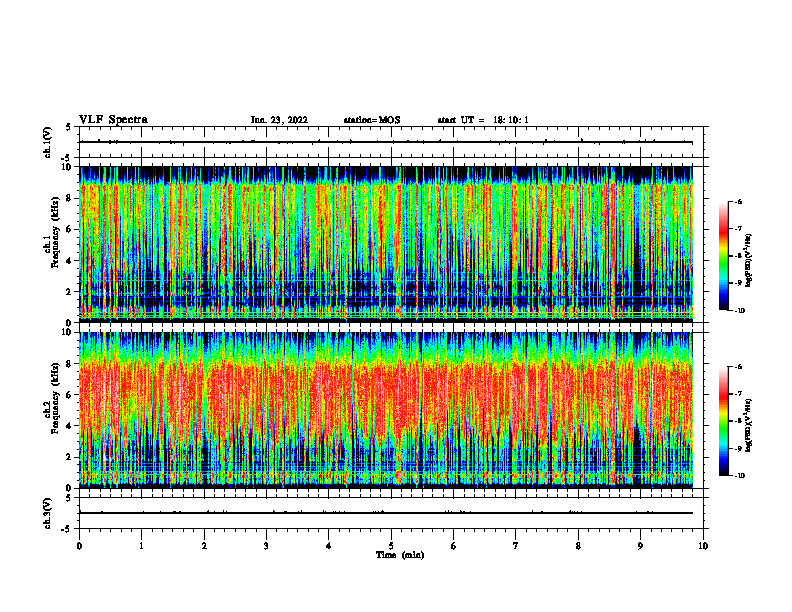Click time axis tick label "1"
The width and height of the screenshot is (792, 612).
coord(141,546)
